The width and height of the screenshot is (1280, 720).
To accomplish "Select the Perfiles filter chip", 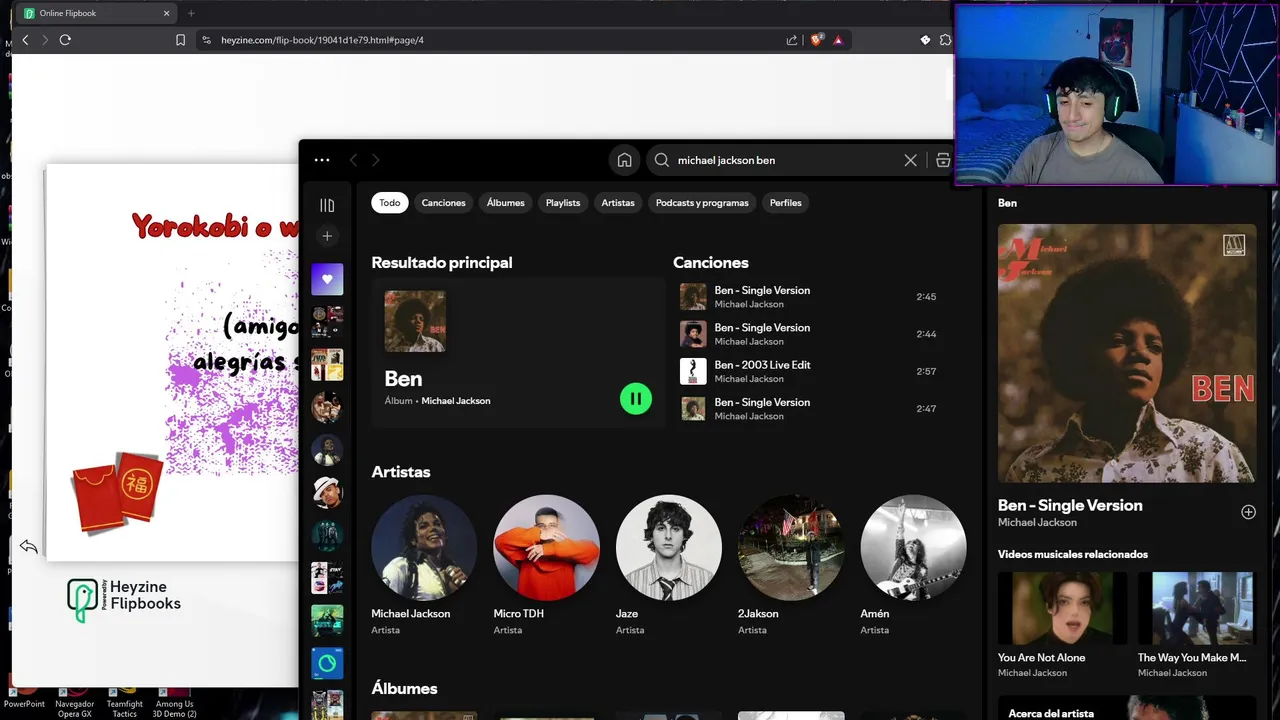I will [x=785, y=203].
